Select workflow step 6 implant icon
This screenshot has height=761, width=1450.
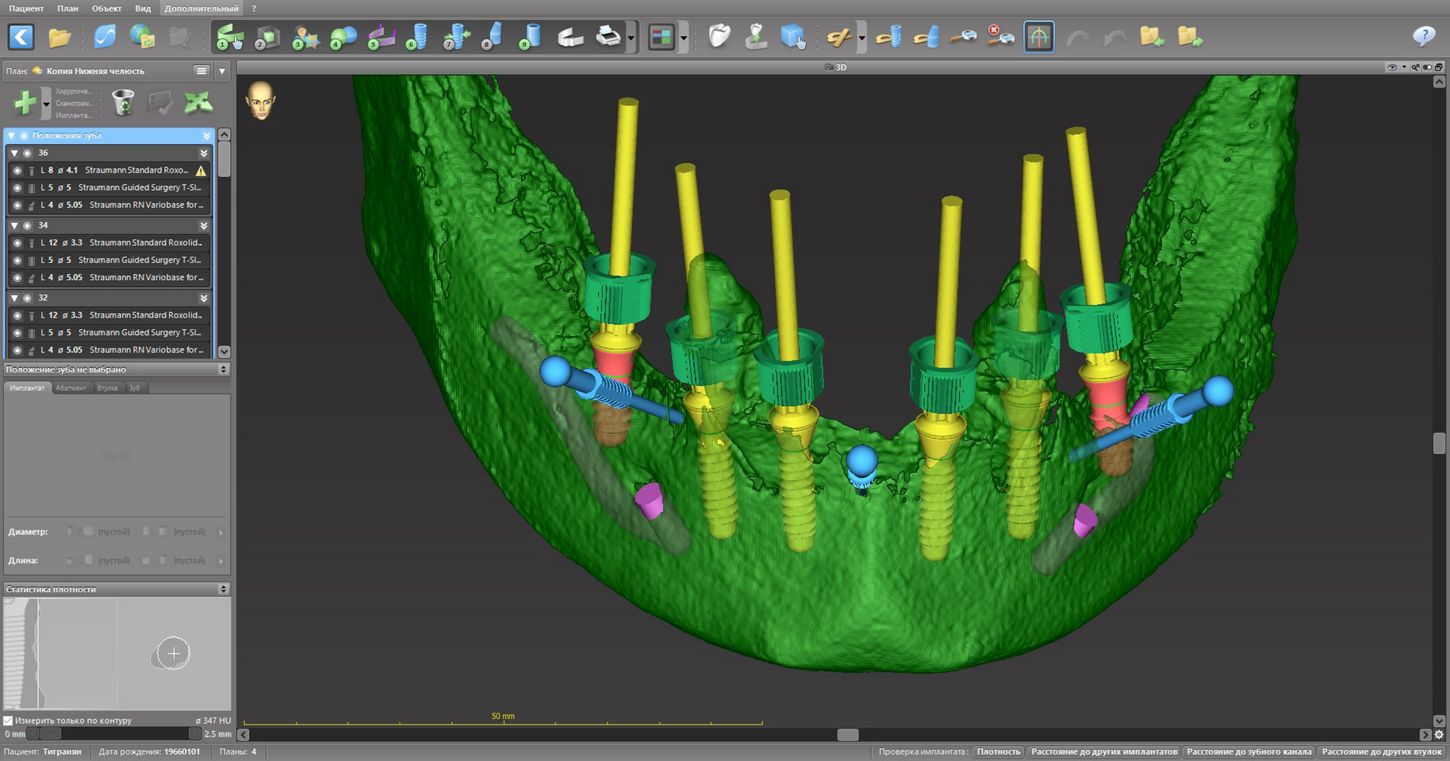pyautogui.click(x=417, y=38)
